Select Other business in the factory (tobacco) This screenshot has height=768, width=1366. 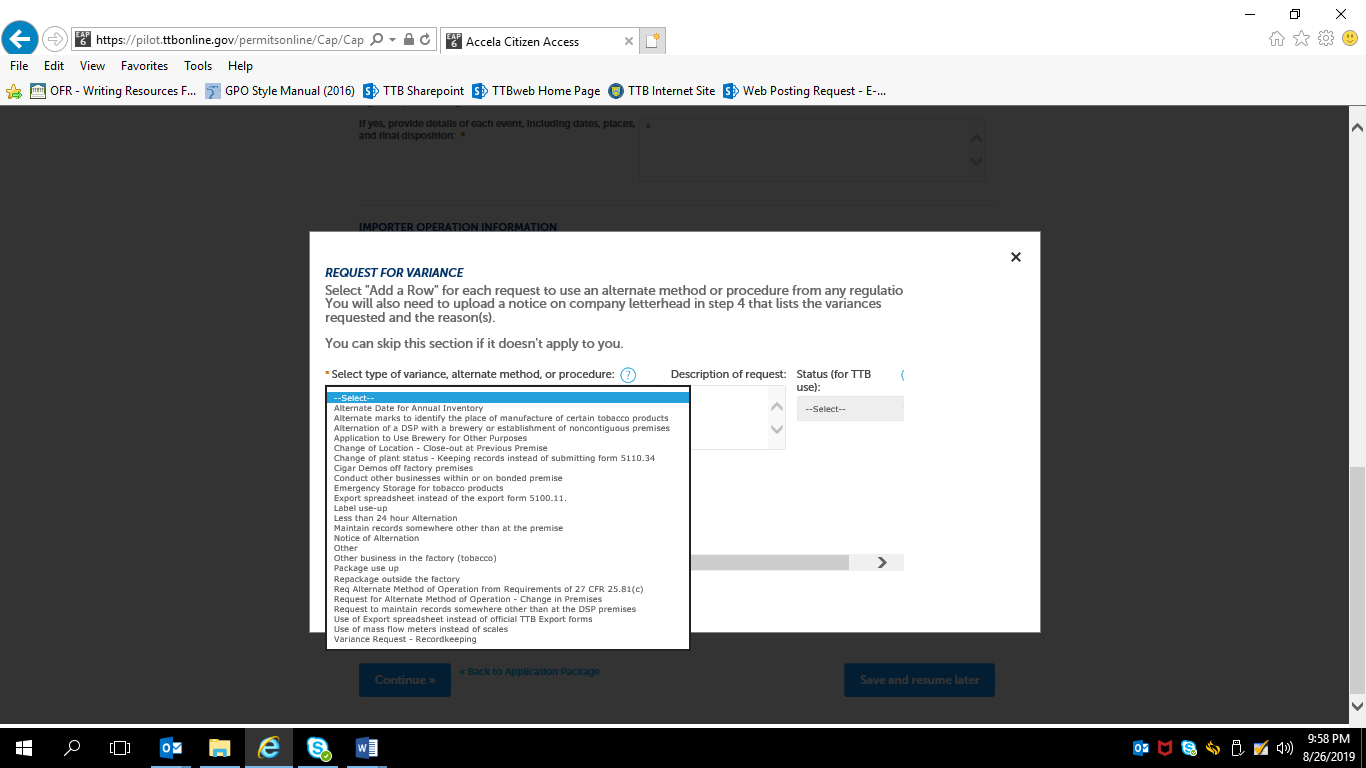click(508, 558)
